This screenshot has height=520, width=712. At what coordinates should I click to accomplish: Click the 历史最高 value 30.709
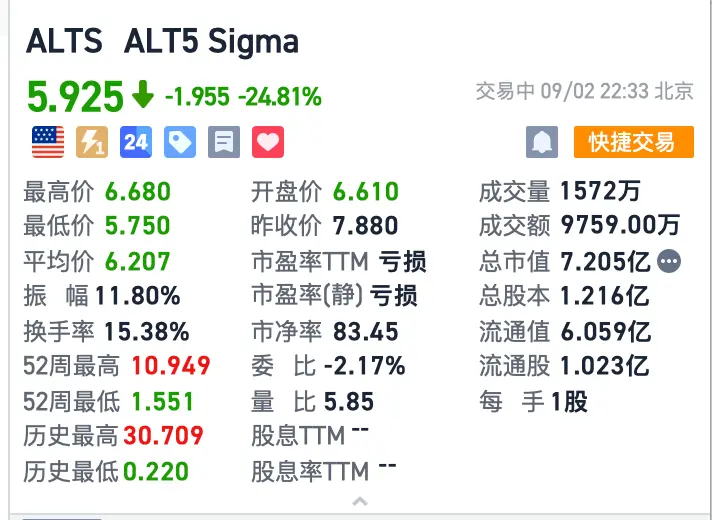(163, 436)
